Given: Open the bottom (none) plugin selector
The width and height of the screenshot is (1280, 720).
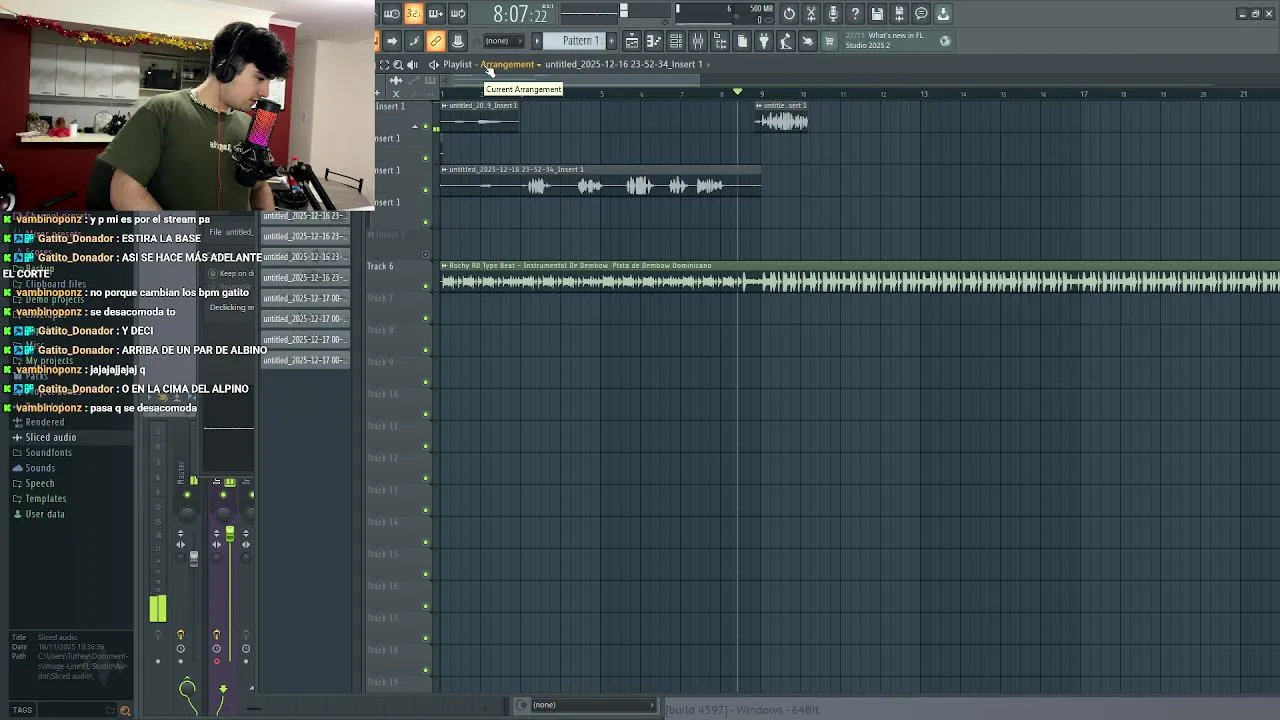Looking at the screenshot, I should coord(585,705).
